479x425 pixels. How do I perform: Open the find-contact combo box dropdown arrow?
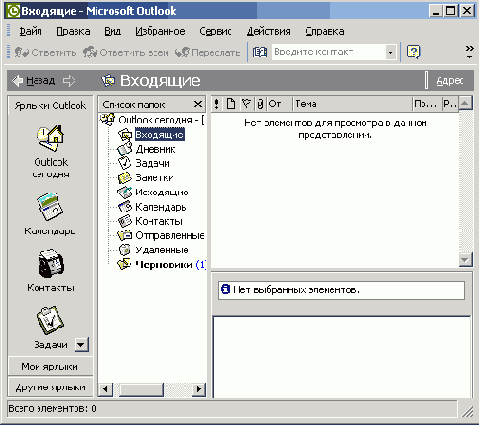point(390,52)
